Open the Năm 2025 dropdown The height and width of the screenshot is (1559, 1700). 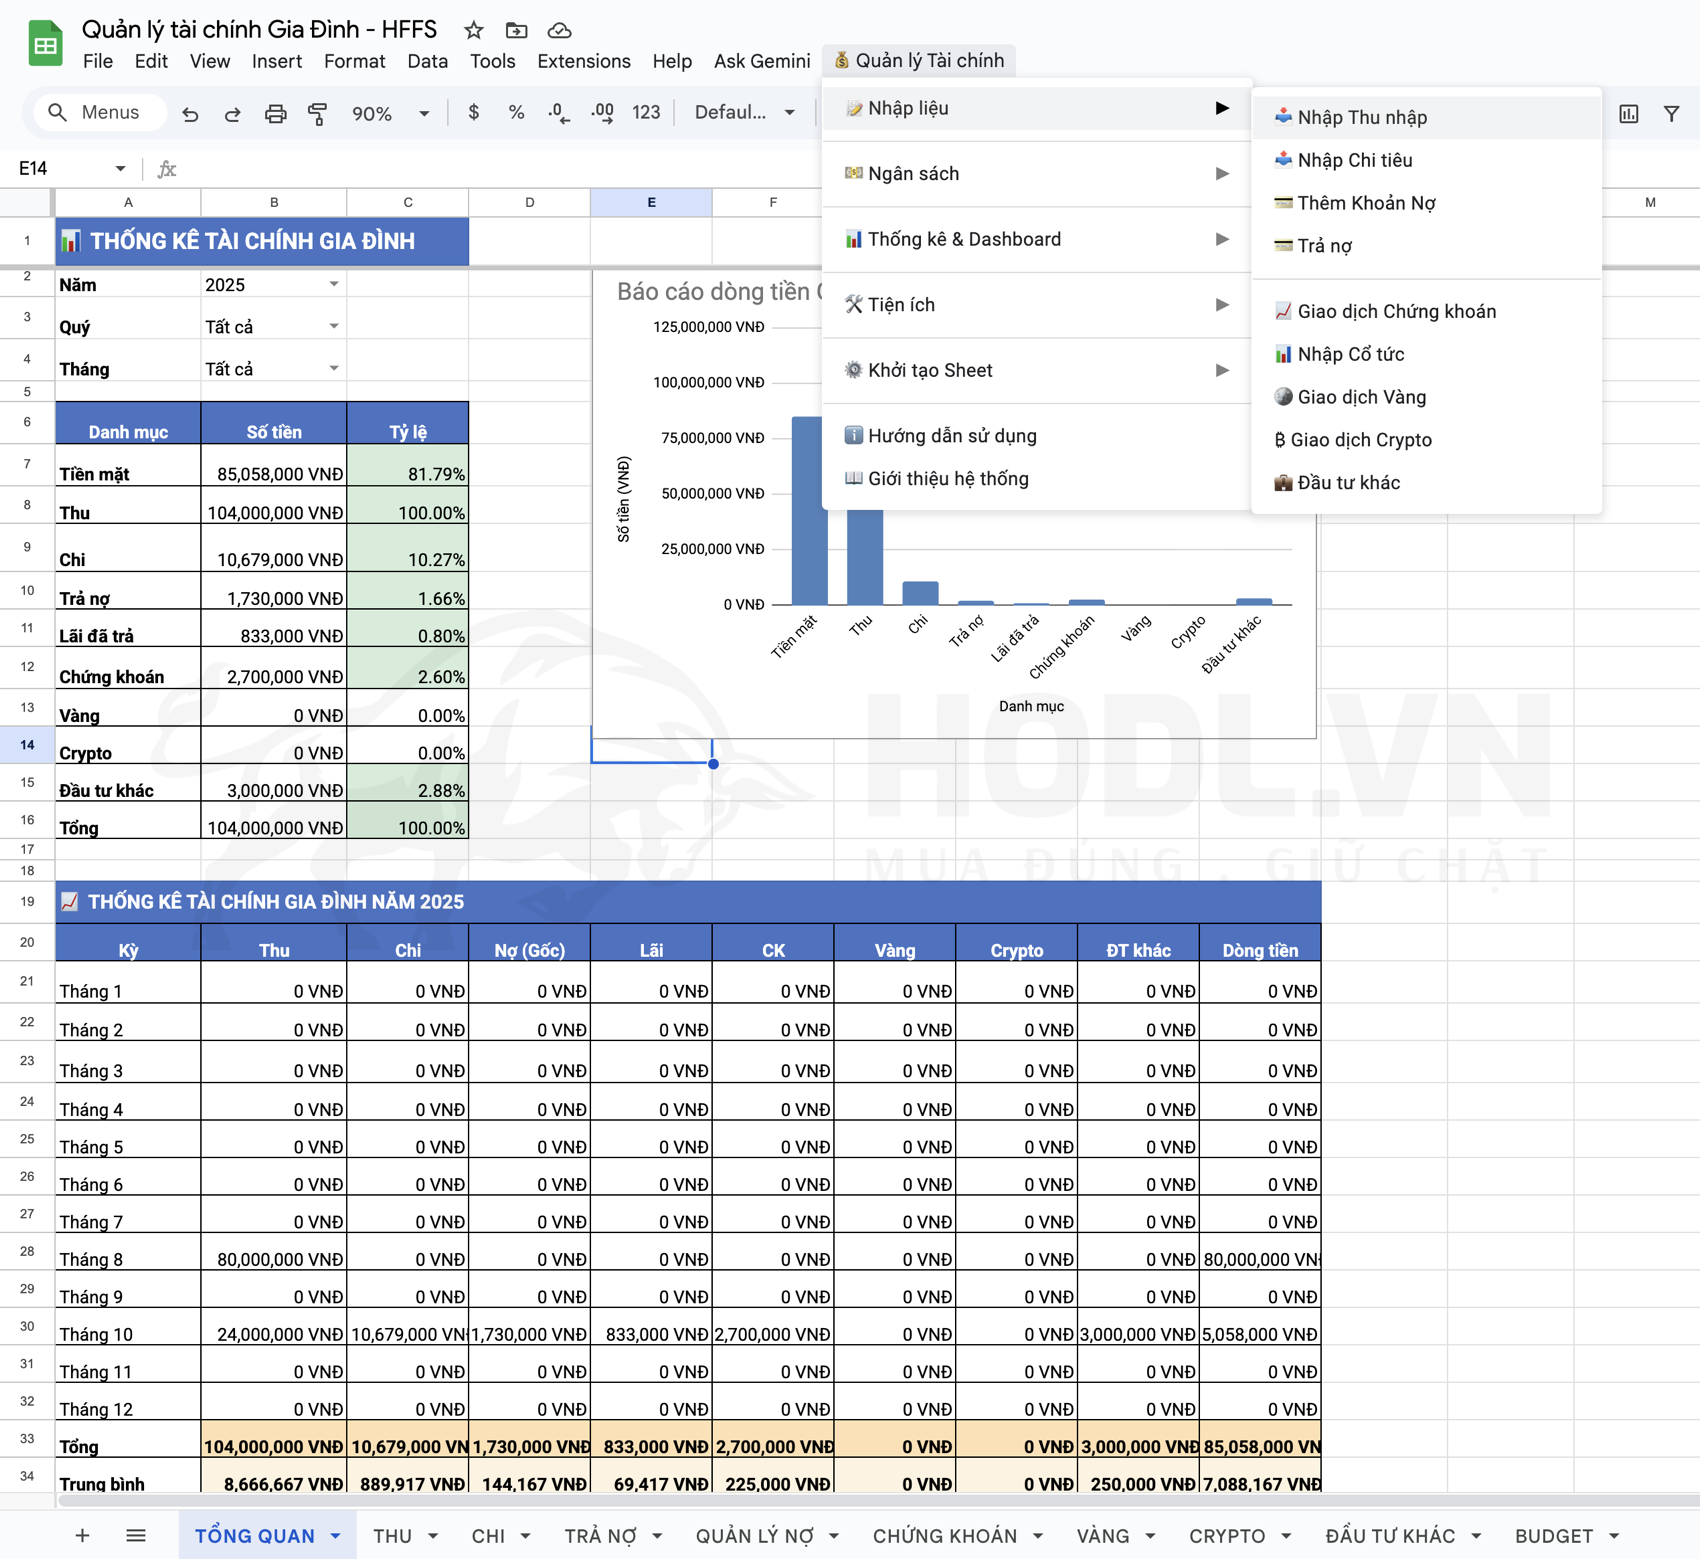333,285
